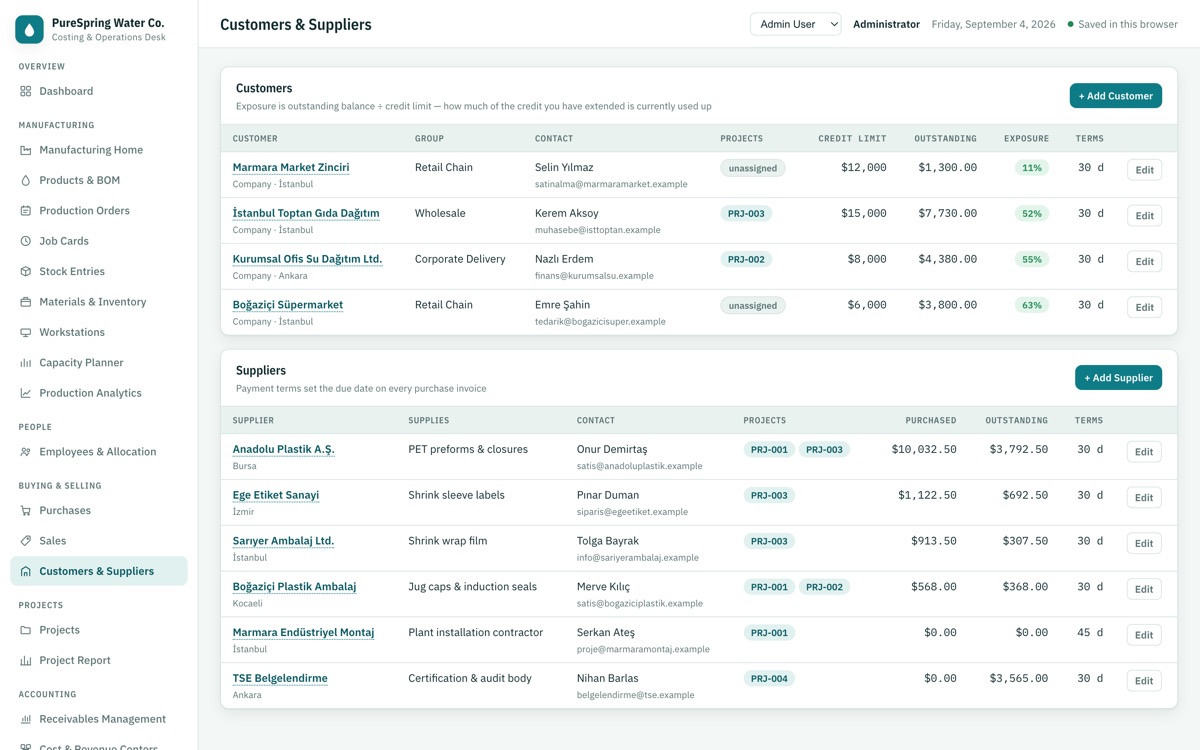Open Dashboard from the sidebar
The image size is (1200, 750).
point(99,91)
